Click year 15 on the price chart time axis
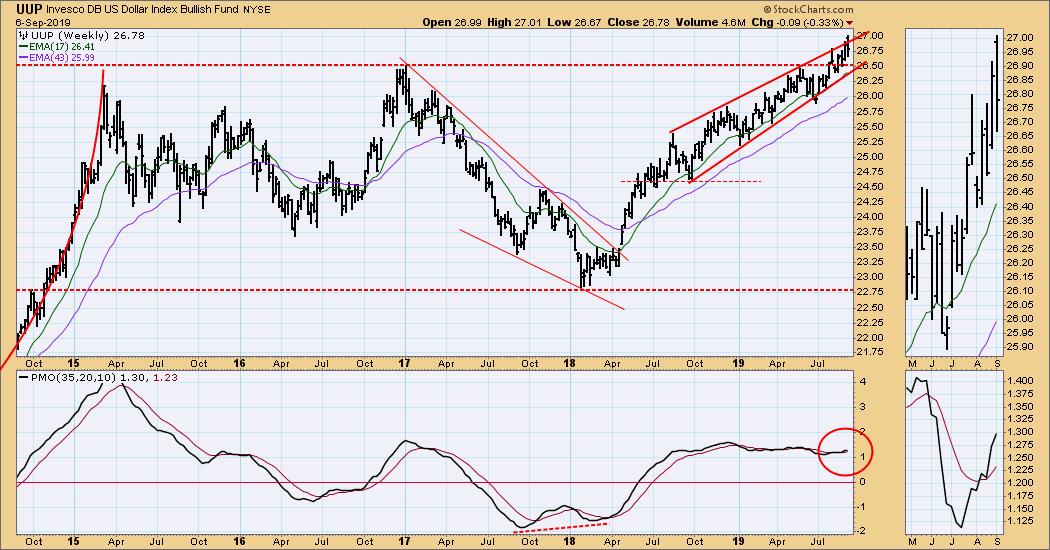This screenshot has height=550, width=1050. (74, 363)
